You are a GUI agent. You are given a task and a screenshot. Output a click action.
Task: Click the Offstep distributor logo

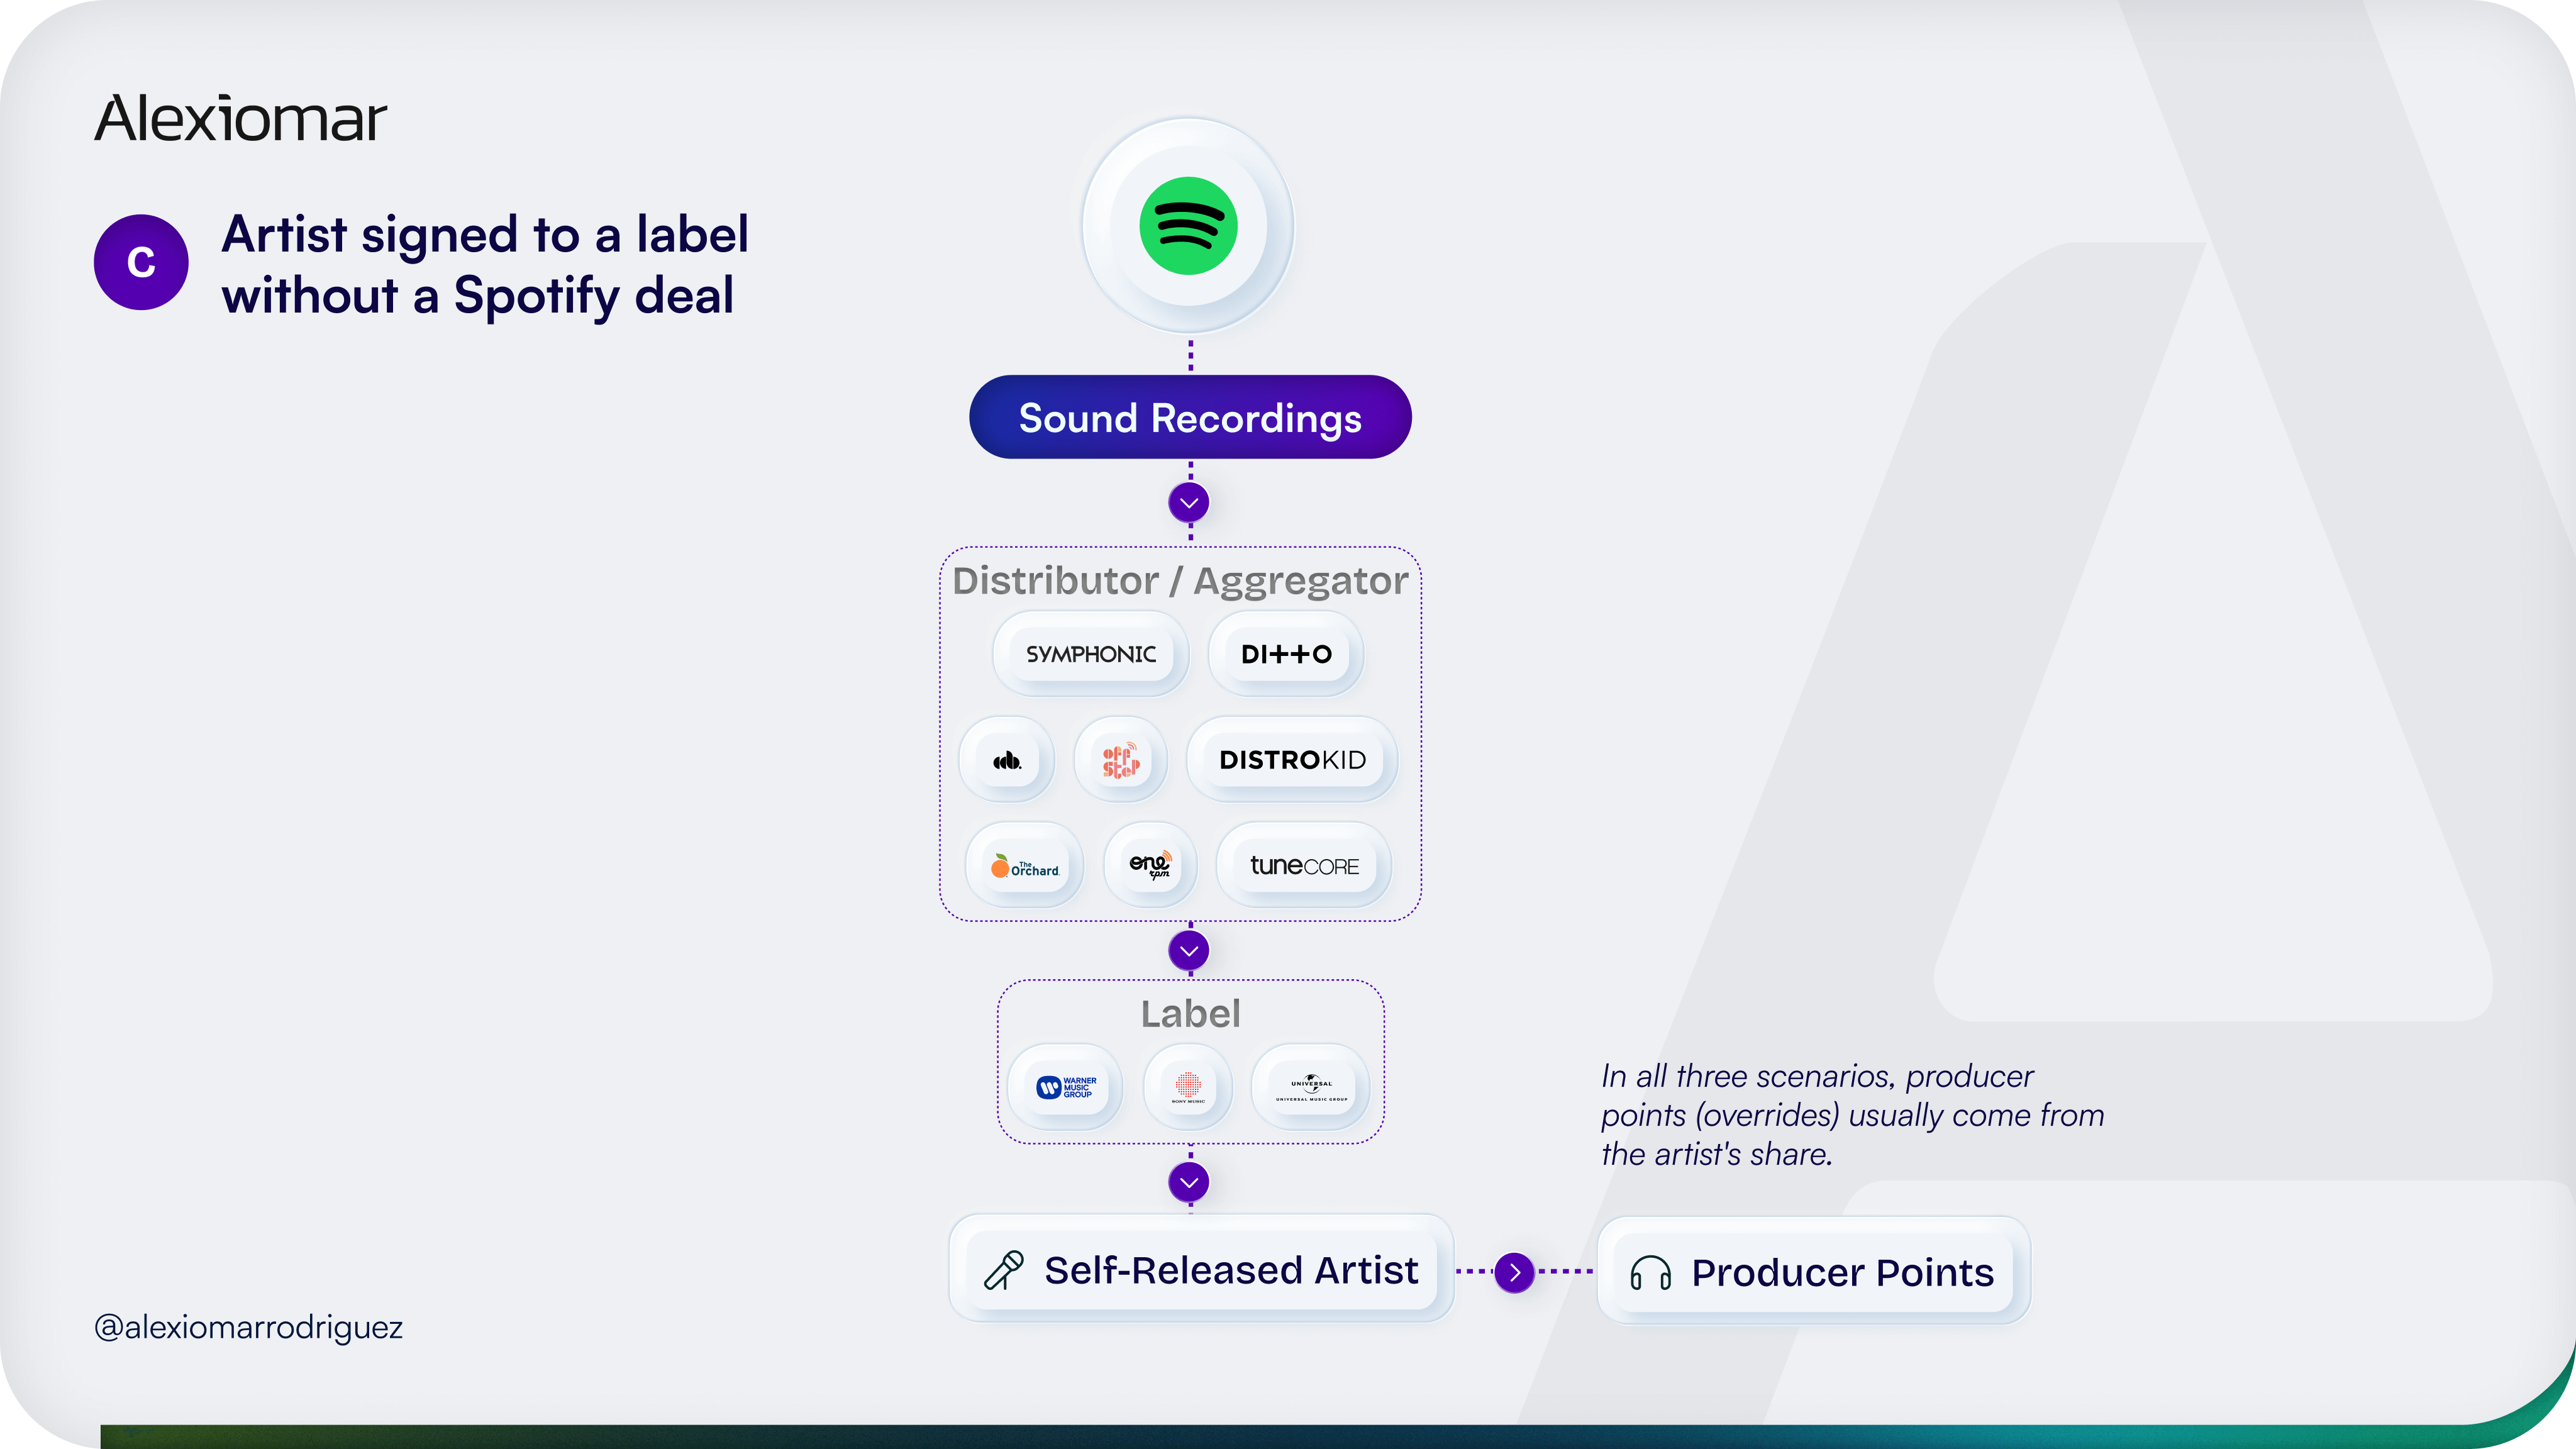pos(1120,760)
